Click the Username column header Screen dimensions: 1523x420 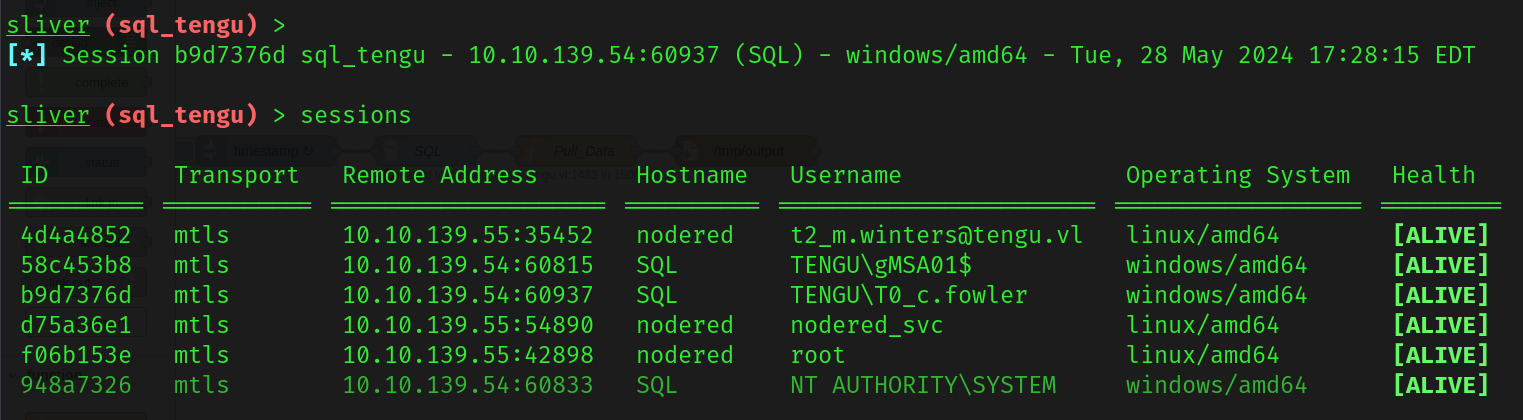845,176
